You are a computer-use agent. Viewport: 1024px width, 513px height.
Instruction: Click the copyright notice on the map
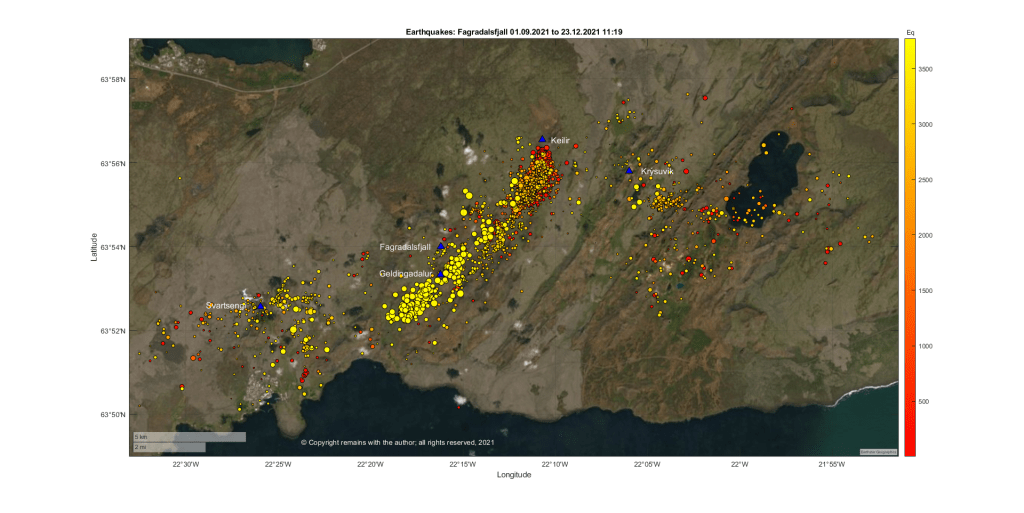(397, 441)
